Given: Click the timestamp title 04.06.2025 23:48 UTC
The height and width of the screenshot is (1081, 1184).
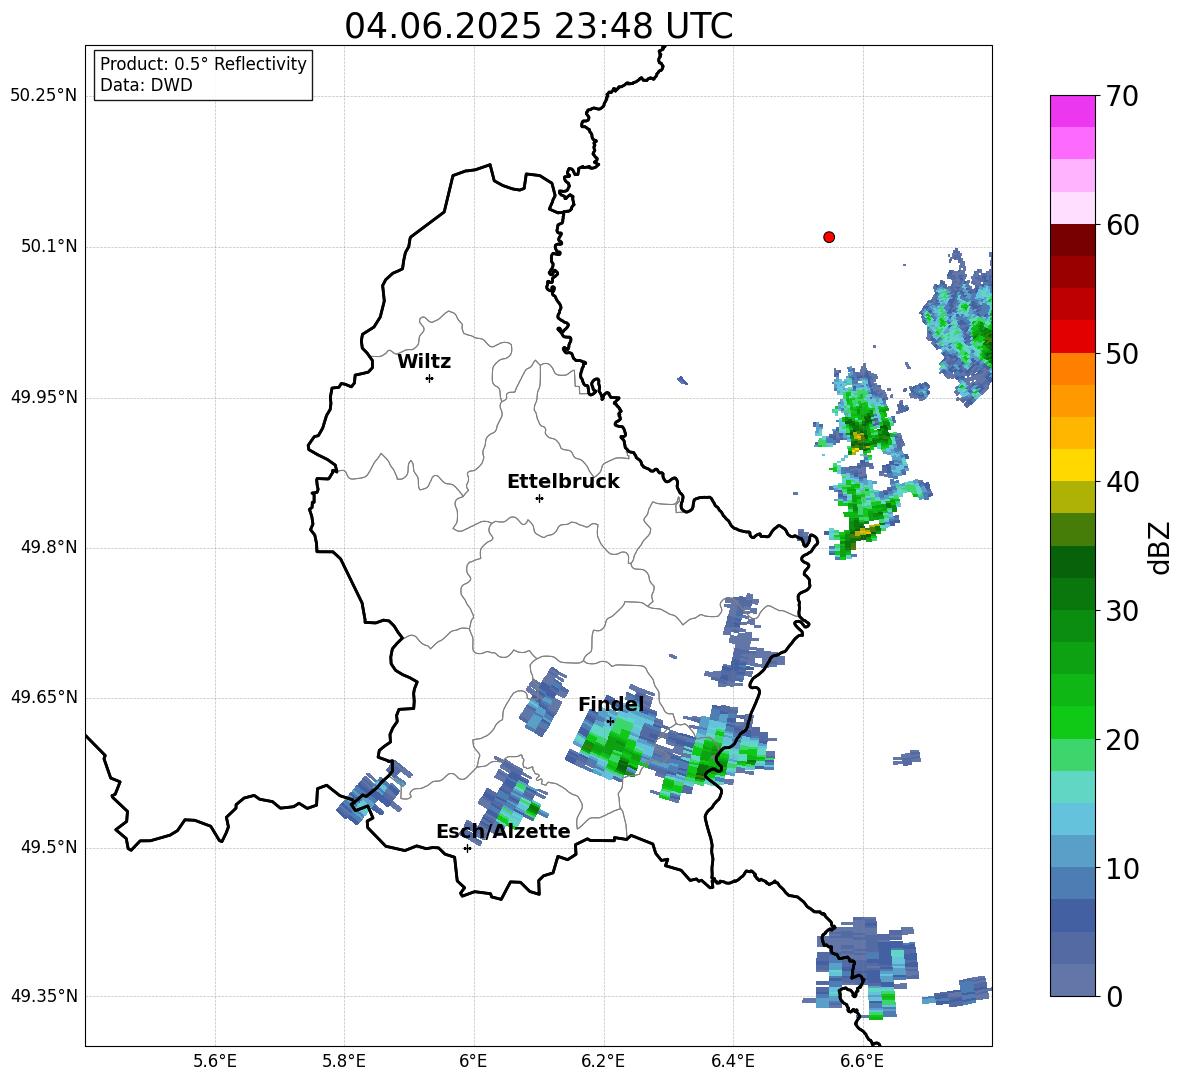Looking at the screenshot, I should pyautogui.click(x=538, y=26).
